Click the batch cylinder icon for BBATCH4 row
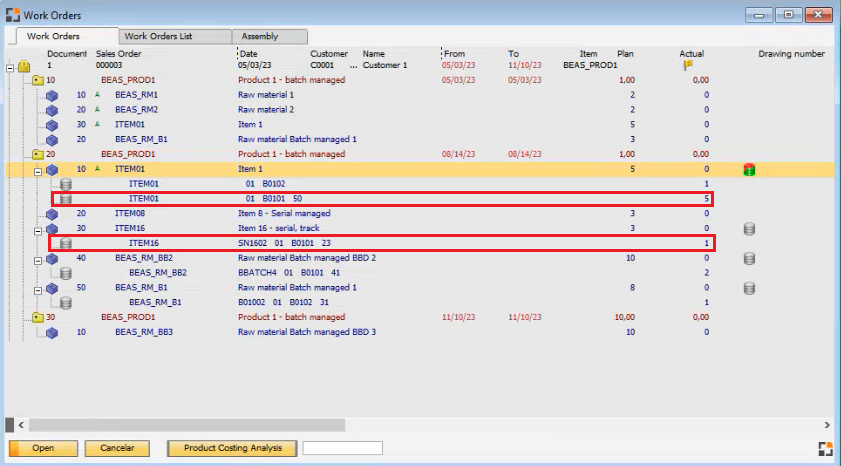Viewport: 841px width, 466px height. [x=66, y=273]
